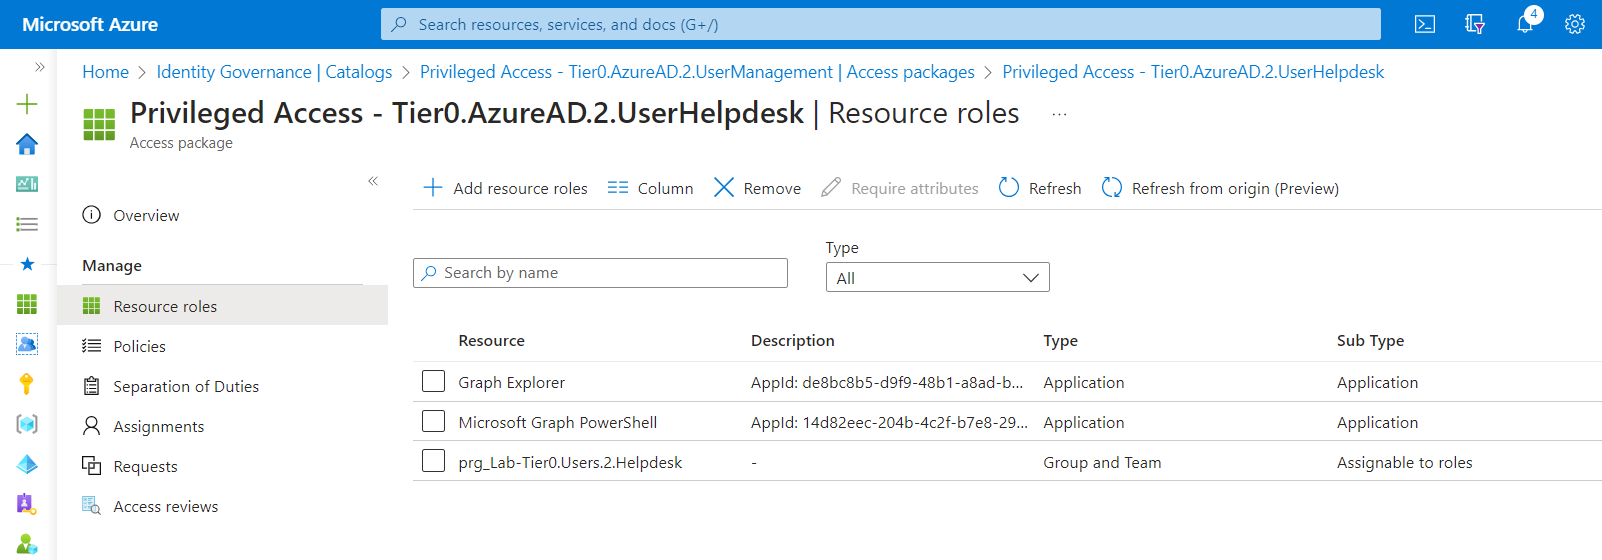The height and width of the screenshot is (560, 1602).
Task: Open the cube brackets sidebar icon
Action: point(27,424)
